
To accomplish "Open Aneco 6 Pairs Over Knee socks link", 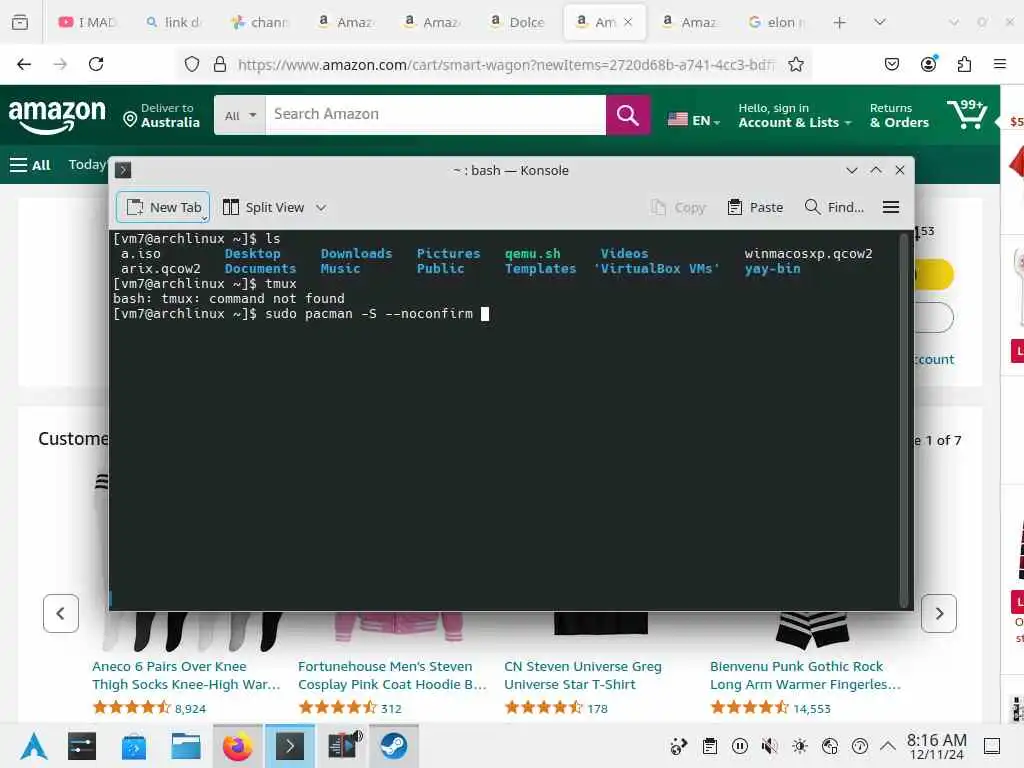I will (x=186, y=675).
